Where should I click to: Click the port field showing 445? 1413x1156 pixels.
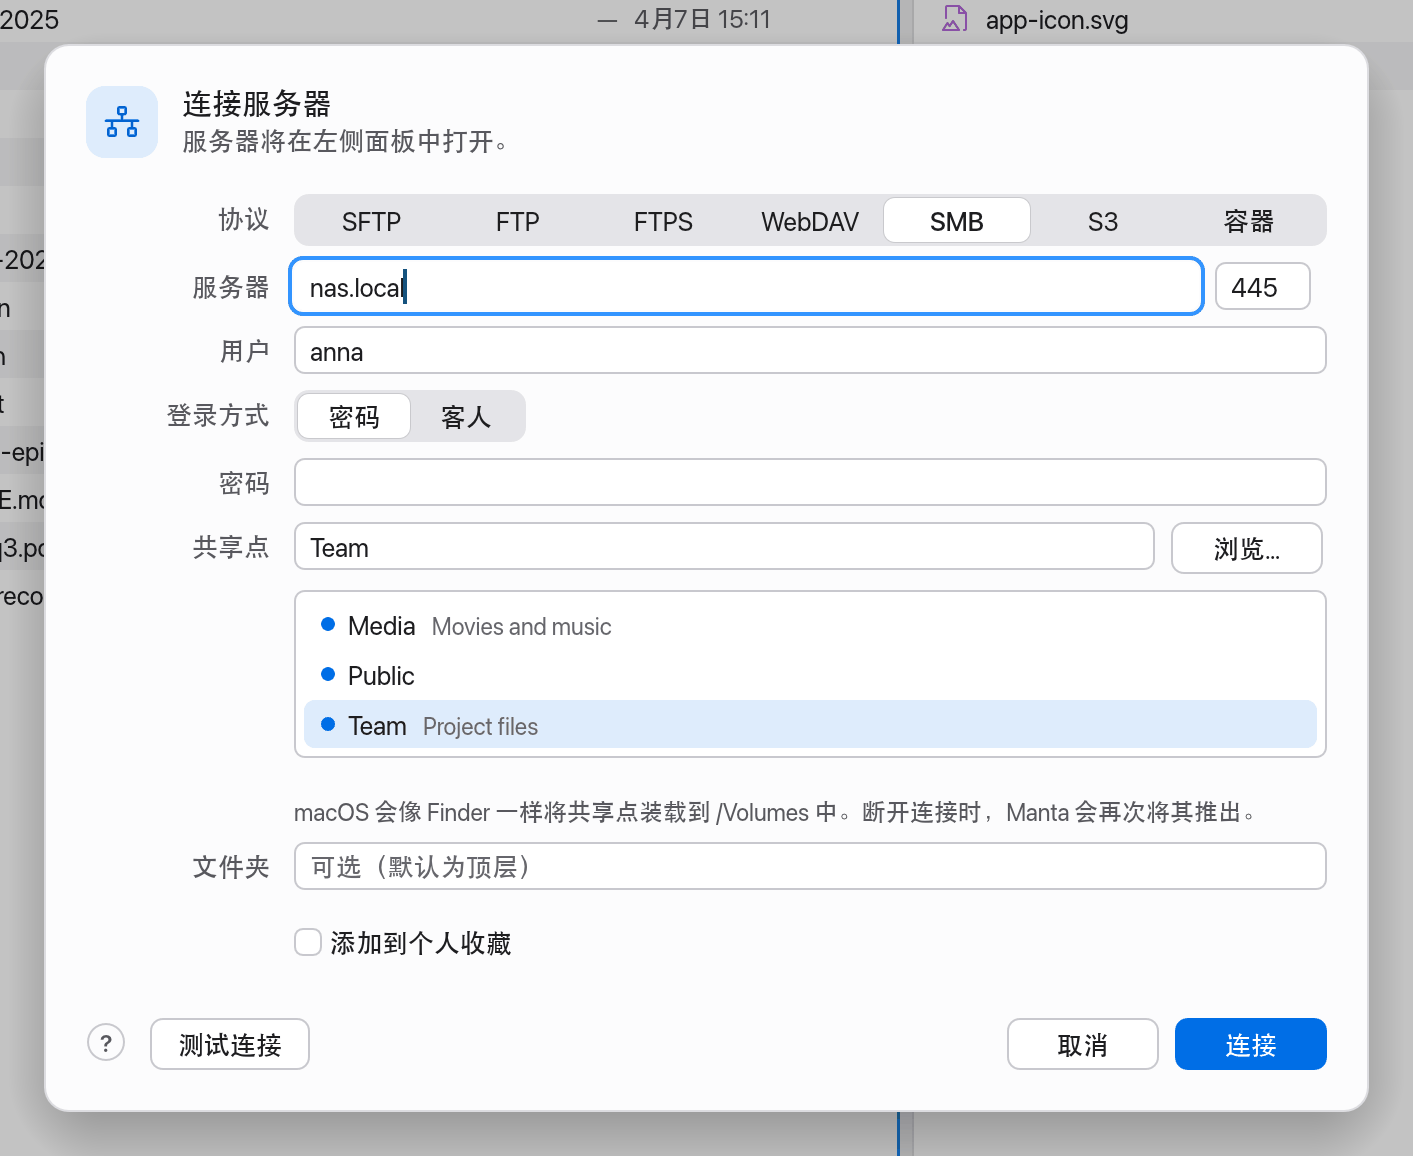pos(1262,287)
